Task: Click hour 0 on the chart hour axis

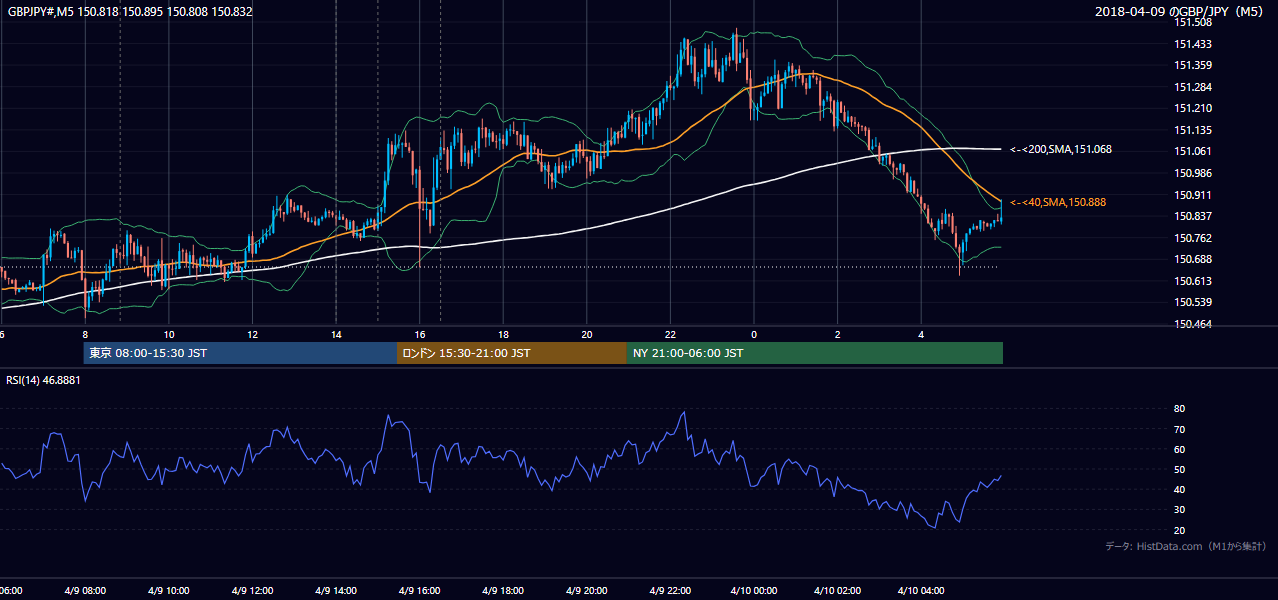Action: point(754,335)
